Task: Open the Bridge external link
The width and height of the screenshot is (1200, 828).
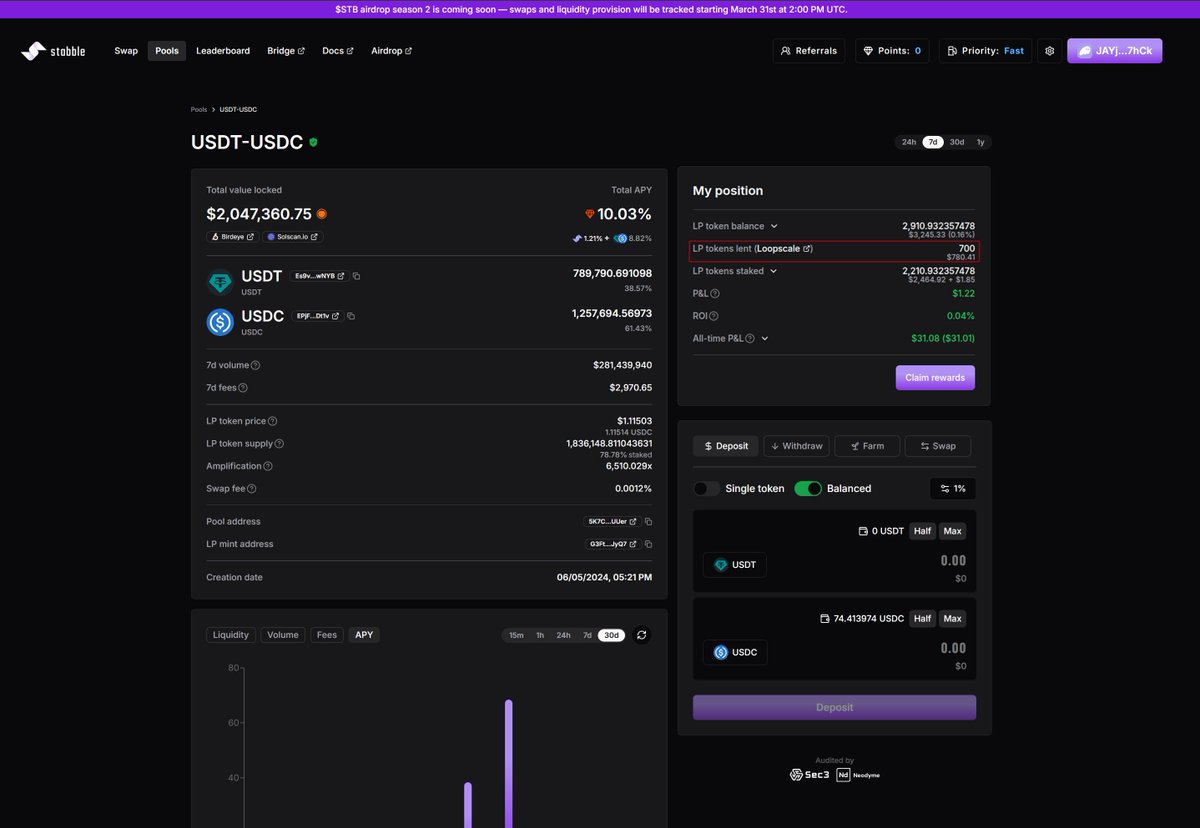Action: pos(286,50)
